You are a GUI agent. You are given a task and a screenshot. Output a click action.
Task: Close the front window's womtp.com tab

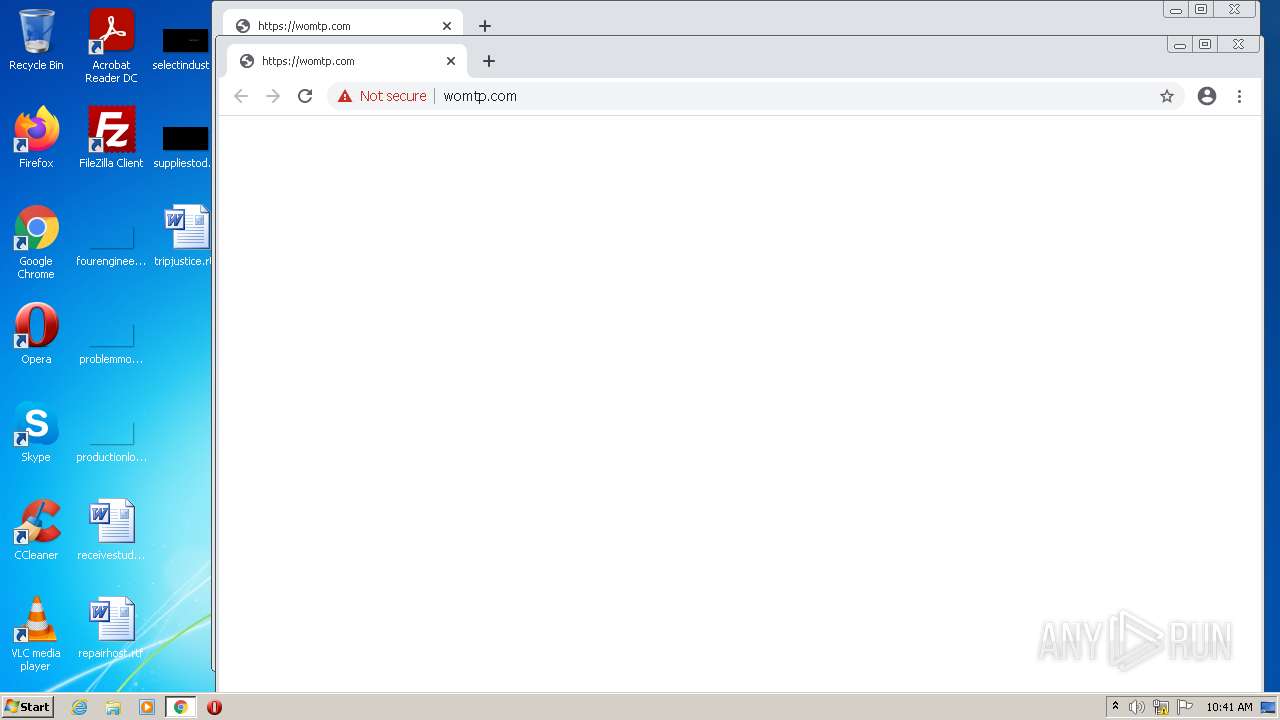[451, 61]
